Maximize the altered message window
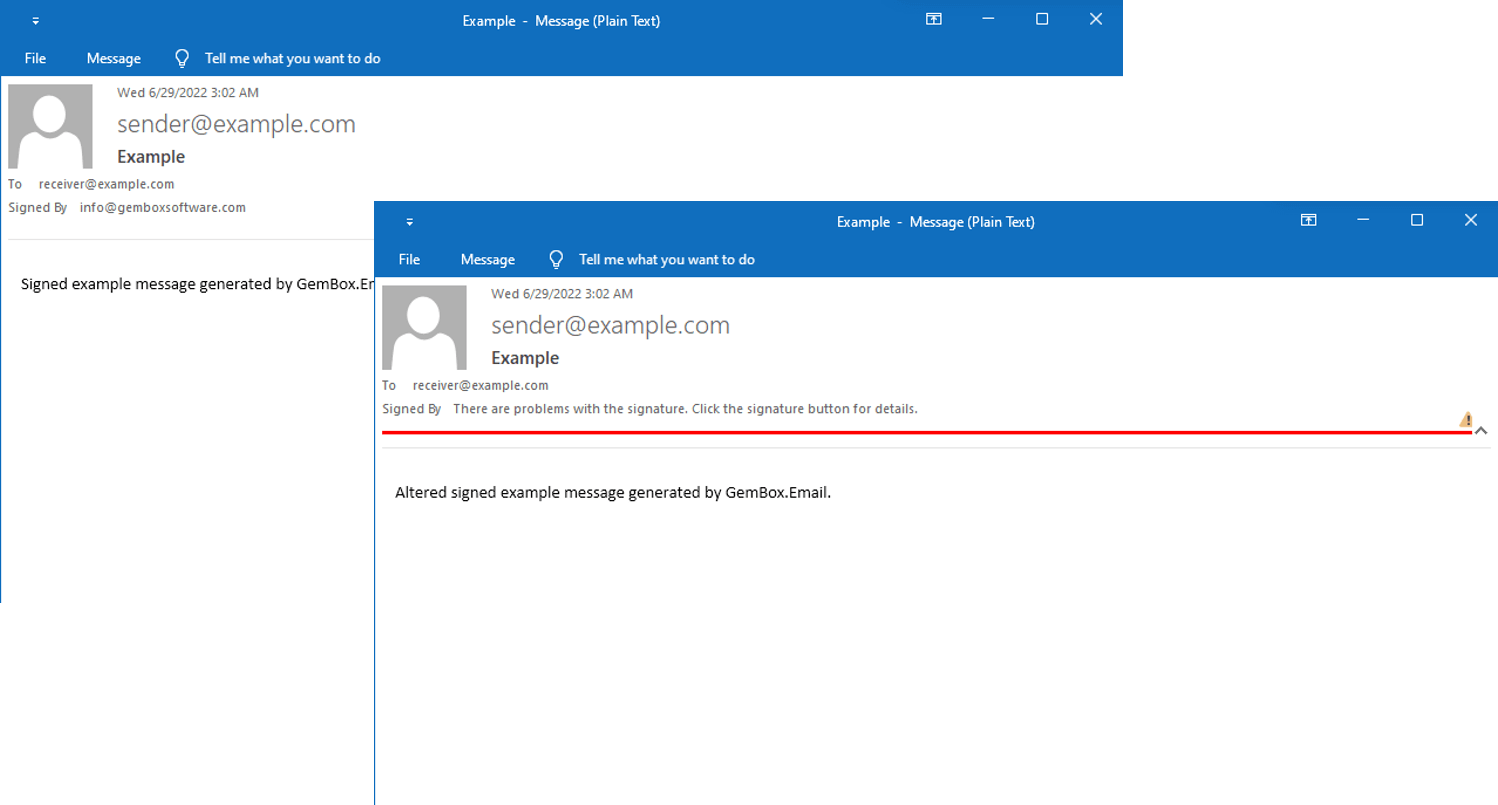This screenshot has width=1498, height=805. coord(1416,220)
